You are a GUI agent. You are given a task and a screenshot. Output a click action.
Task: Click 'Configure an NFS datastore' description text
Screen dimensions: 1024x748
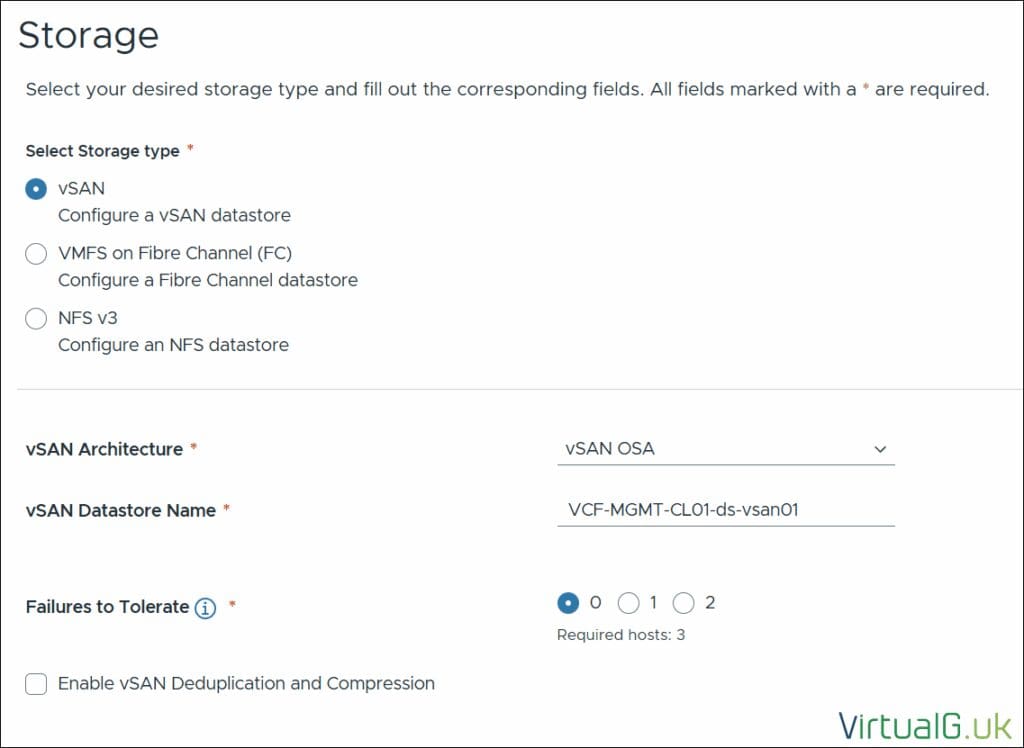click(173, 345)
